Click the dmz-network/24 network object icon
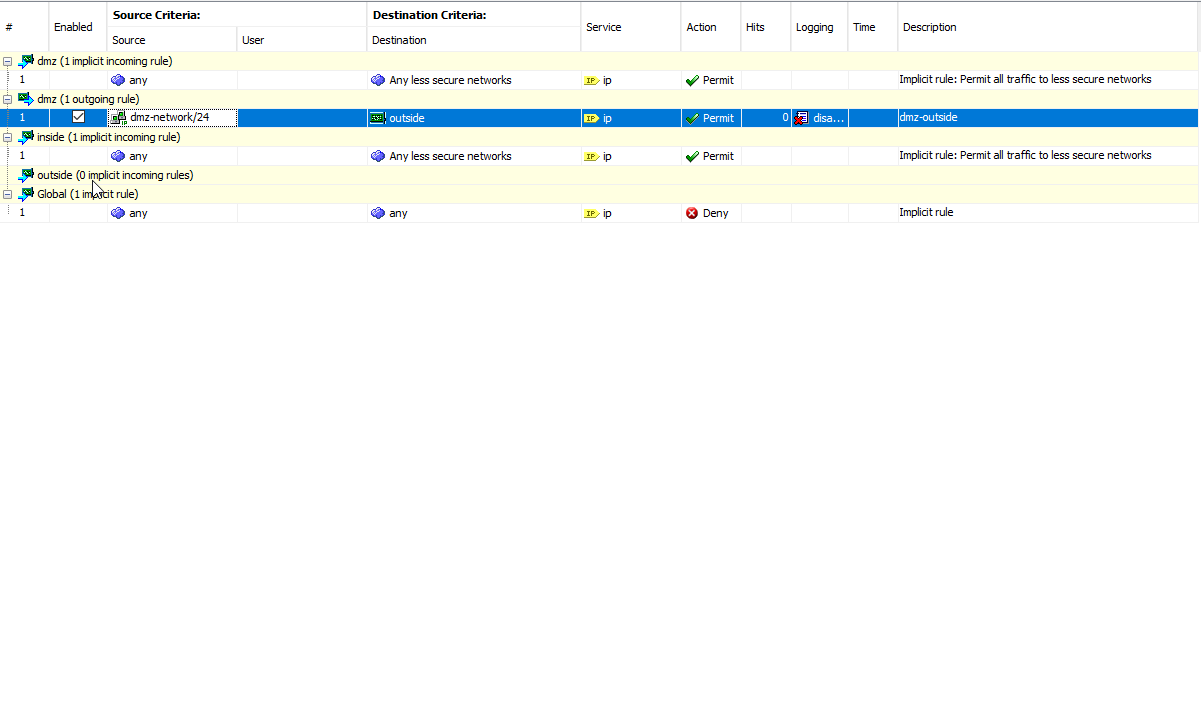The width and height of the screenshot is (1201, 720). click(119, 117)
